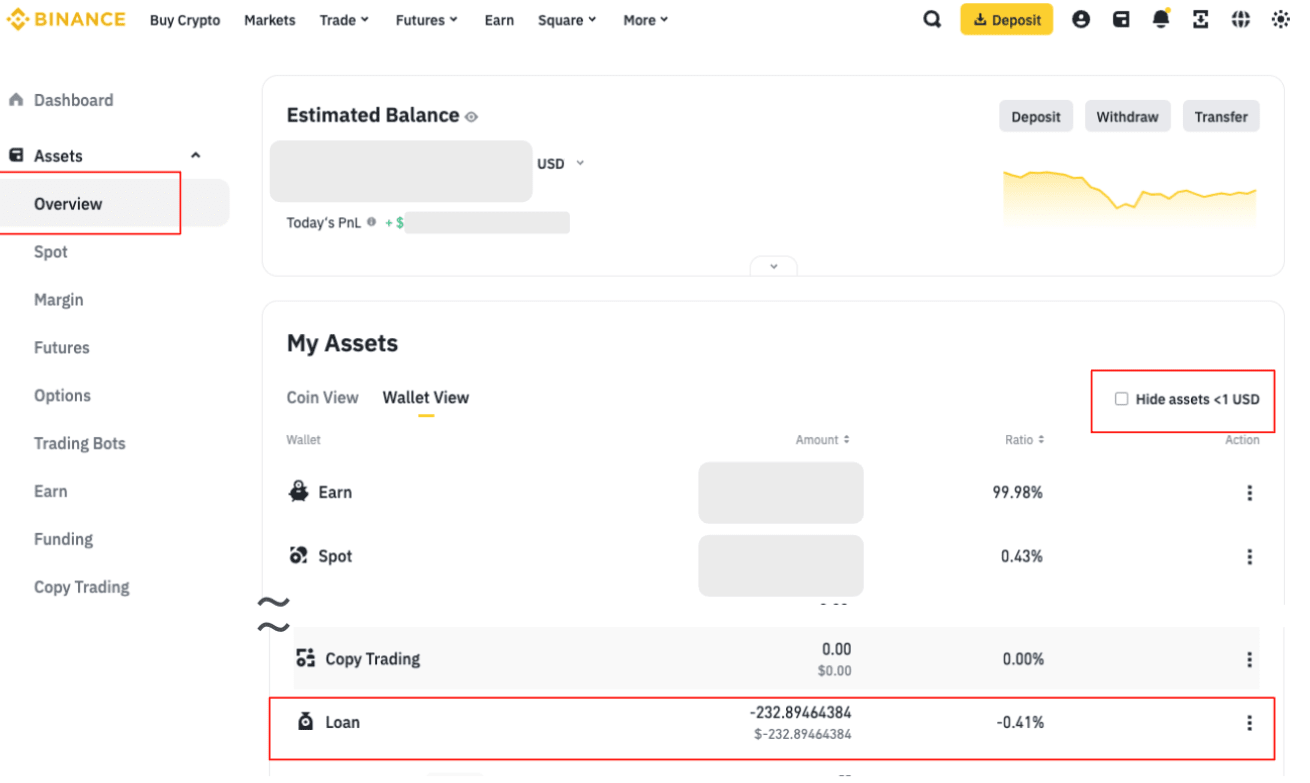Click the search magnifier icon in header

tap(932, 19)
